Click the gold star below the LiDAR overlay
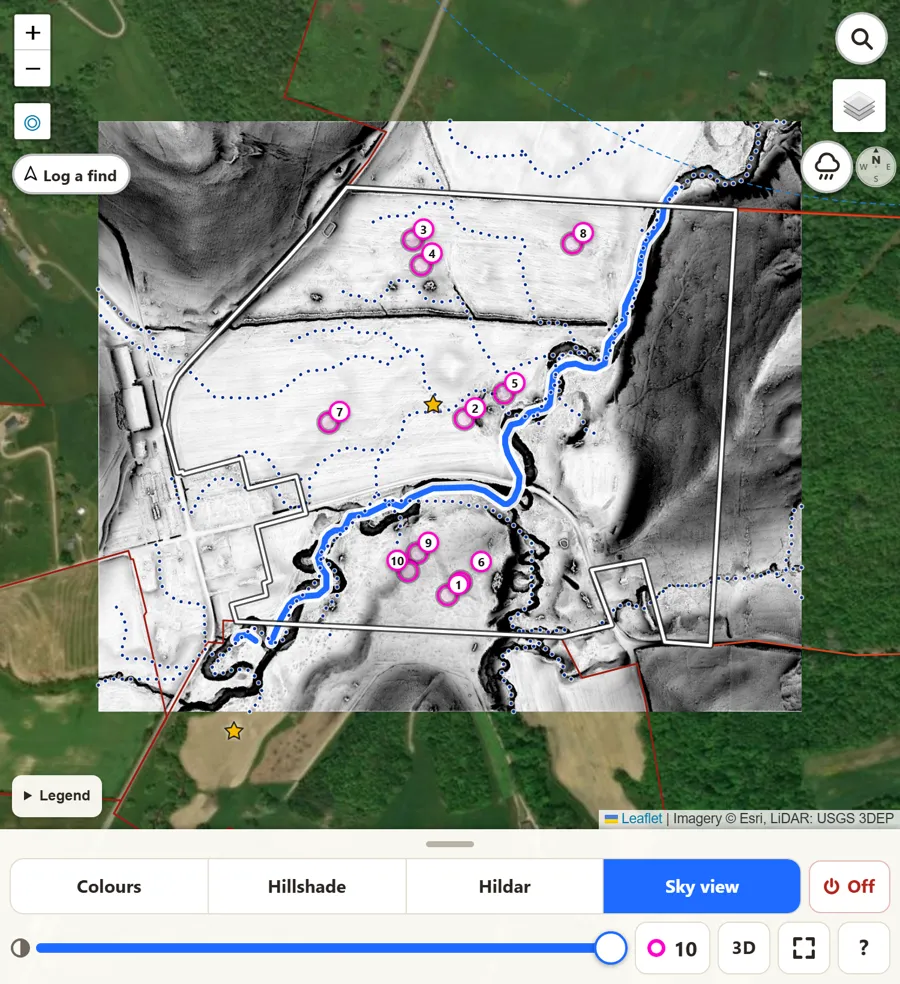900x984 pixels. (x=234, y=730)
